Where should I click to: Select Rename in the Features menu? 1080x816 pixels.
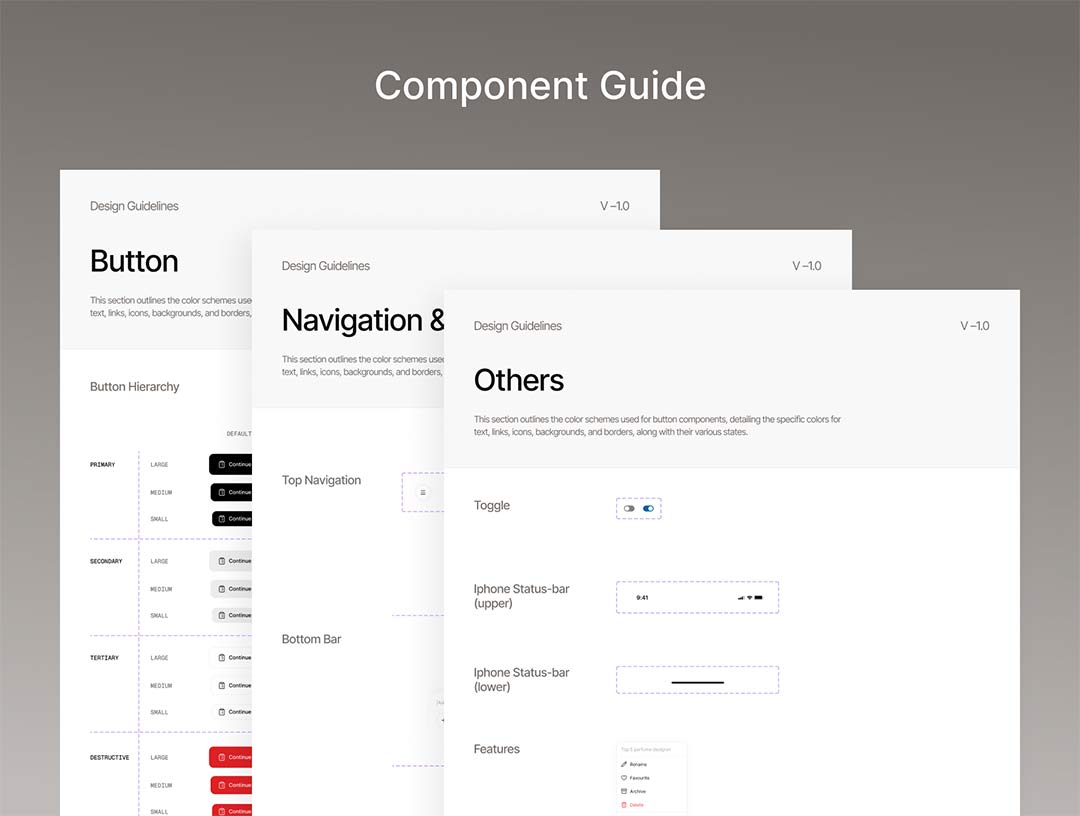(638, 764)
